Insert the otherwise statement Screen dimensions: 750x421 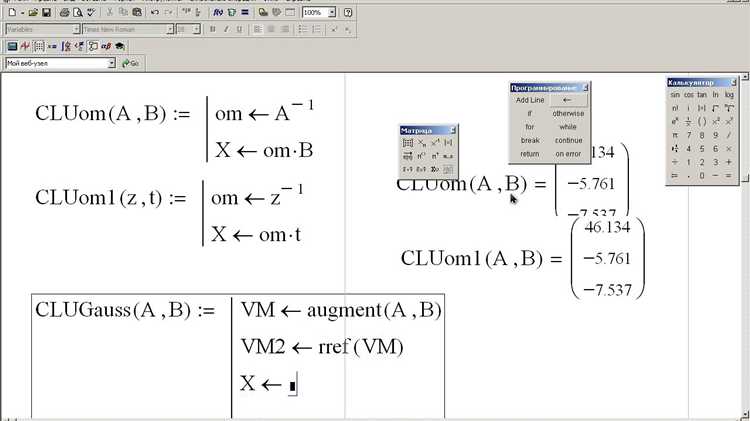coord(568,113)
